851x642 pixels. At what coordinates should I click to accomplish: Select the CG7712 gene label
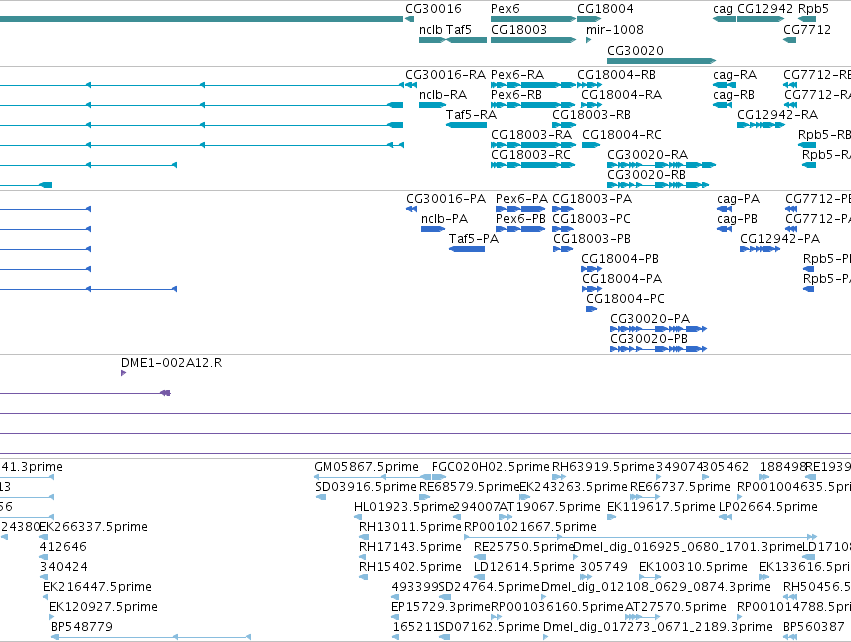coord(807,29)
